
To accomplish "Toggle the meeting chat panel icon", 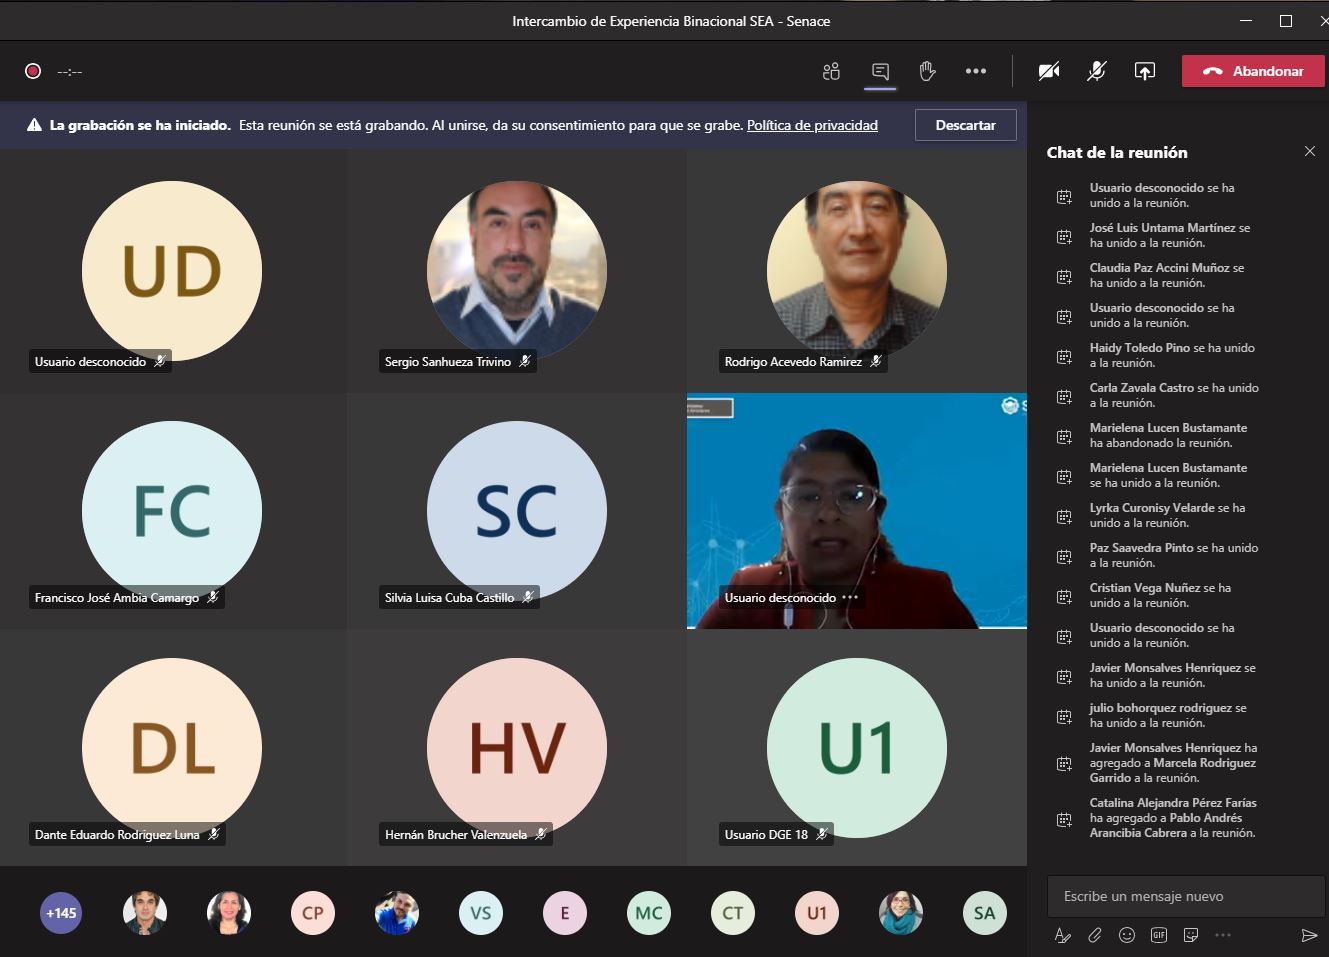I will pyautogui.click(x=880, y=71).
